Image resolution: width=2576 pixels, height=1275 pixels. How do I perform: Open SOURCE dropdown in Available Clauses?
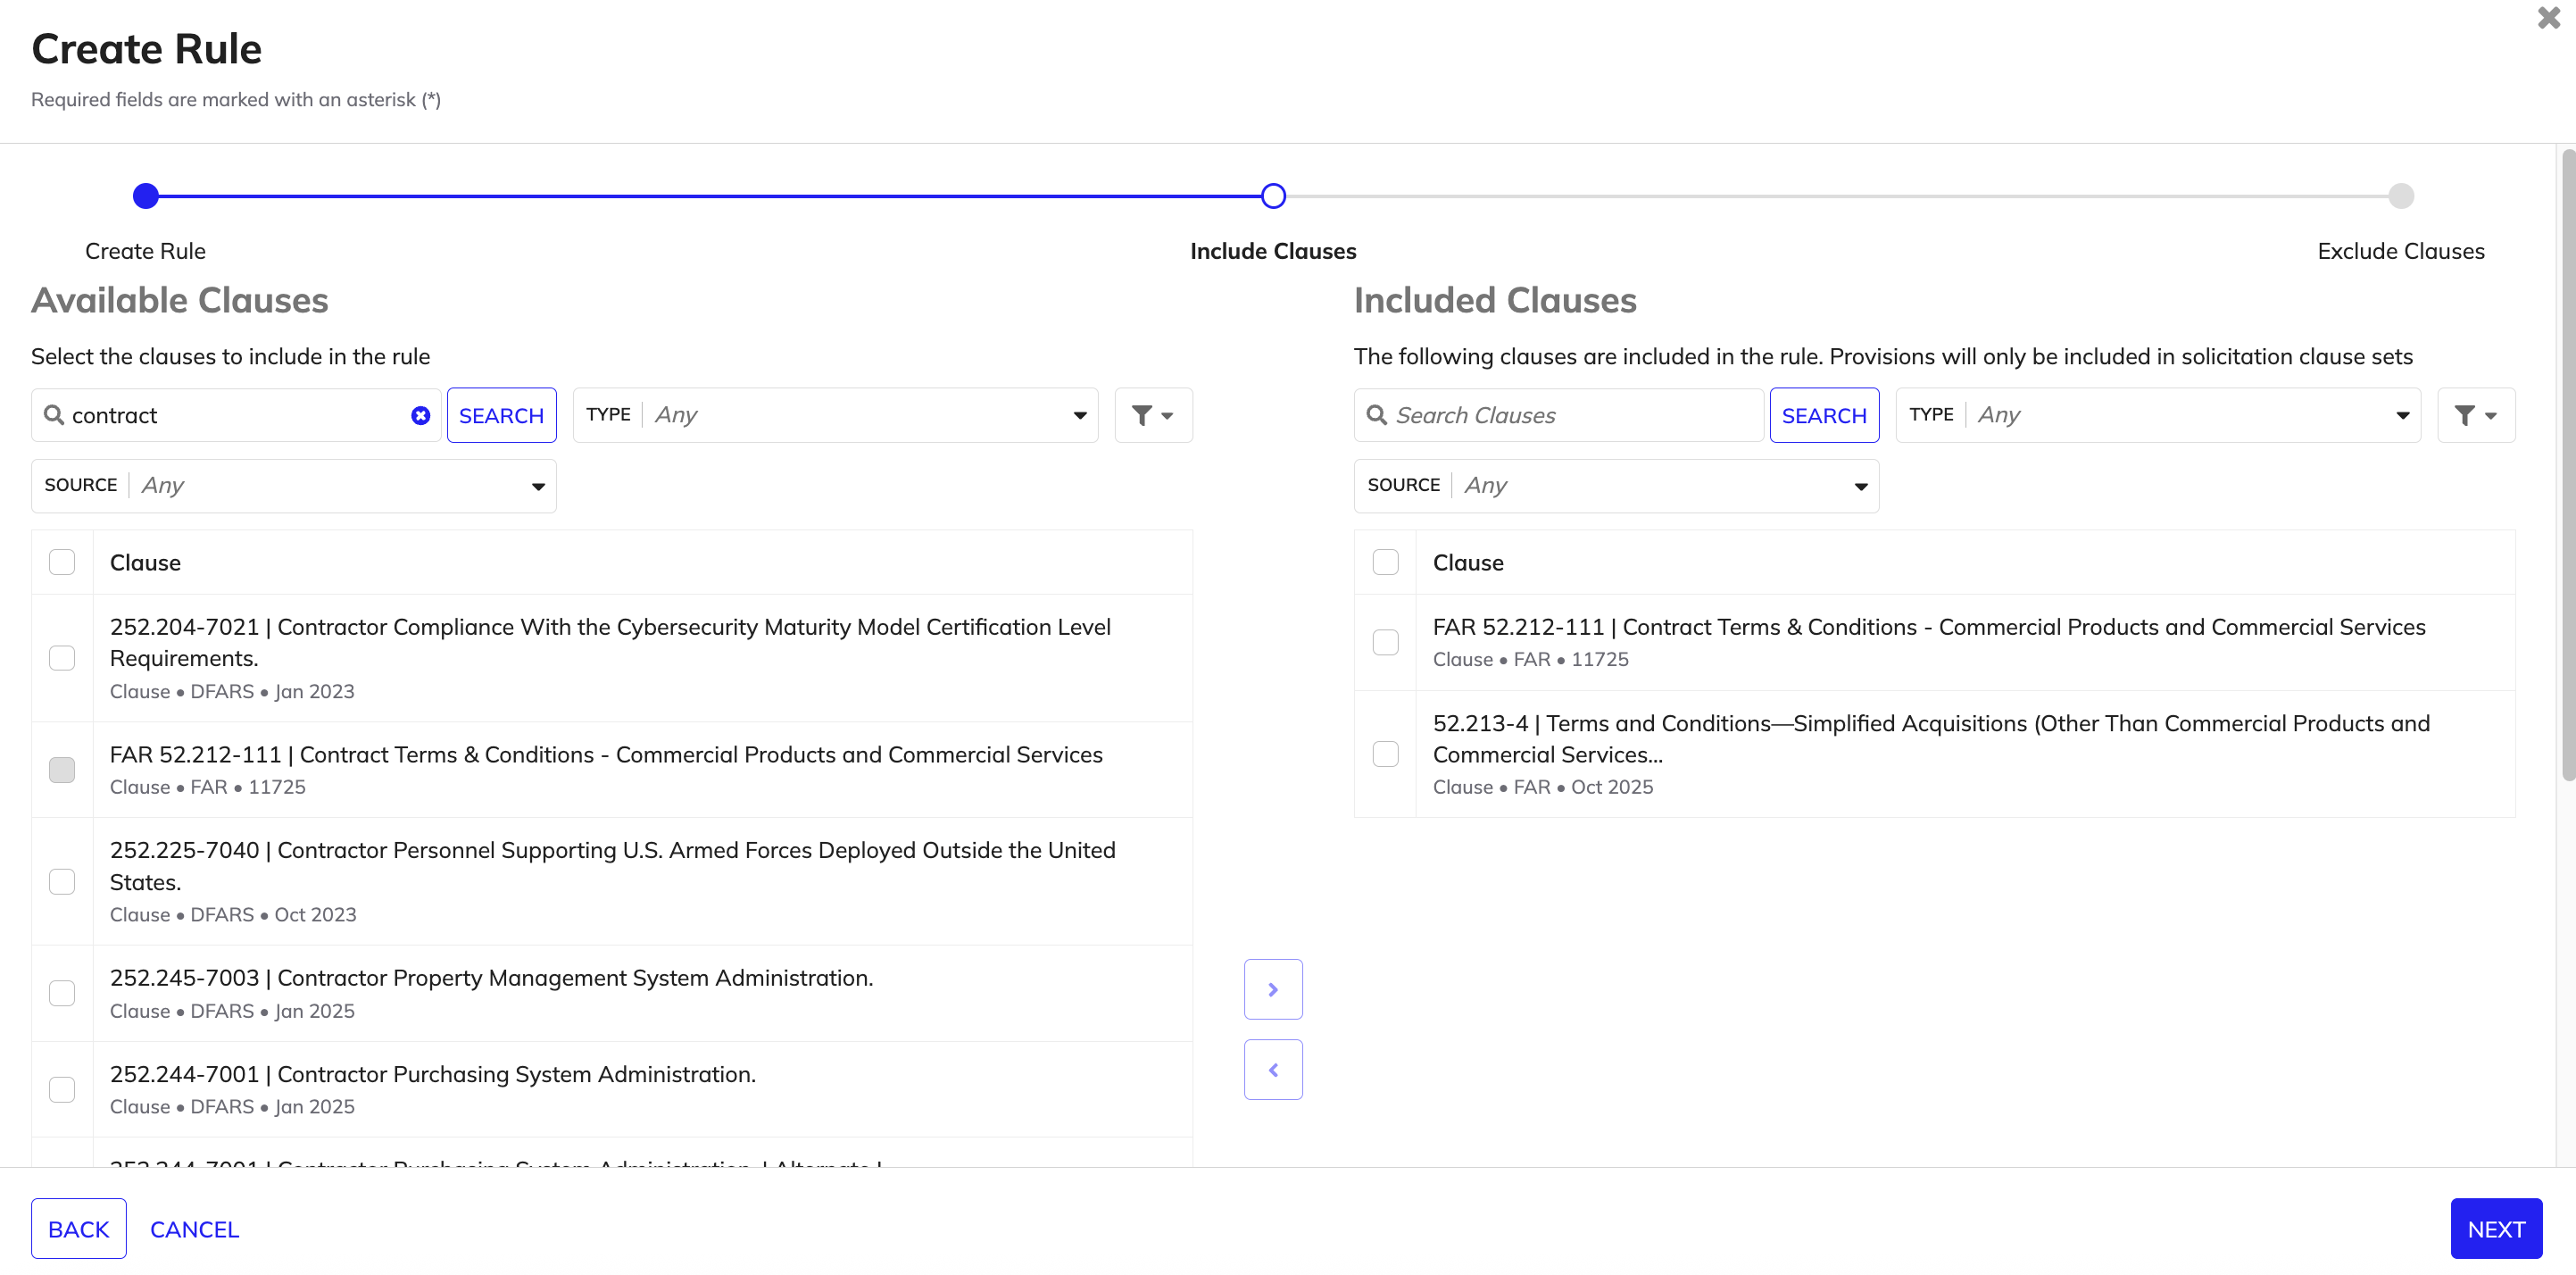[294, 486]
